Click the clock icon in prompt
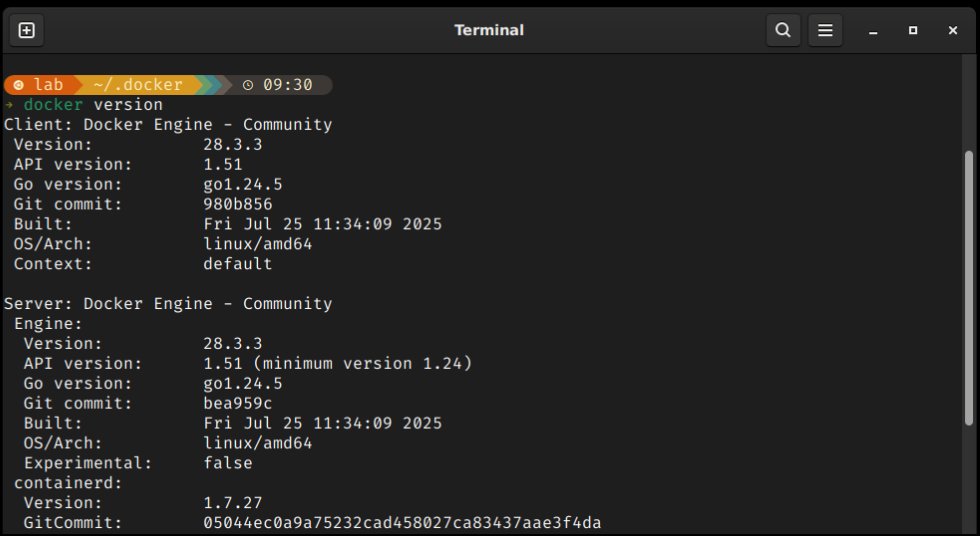This screenshot has height=536, width=980. pyautogui.click(x=248, y=85)
